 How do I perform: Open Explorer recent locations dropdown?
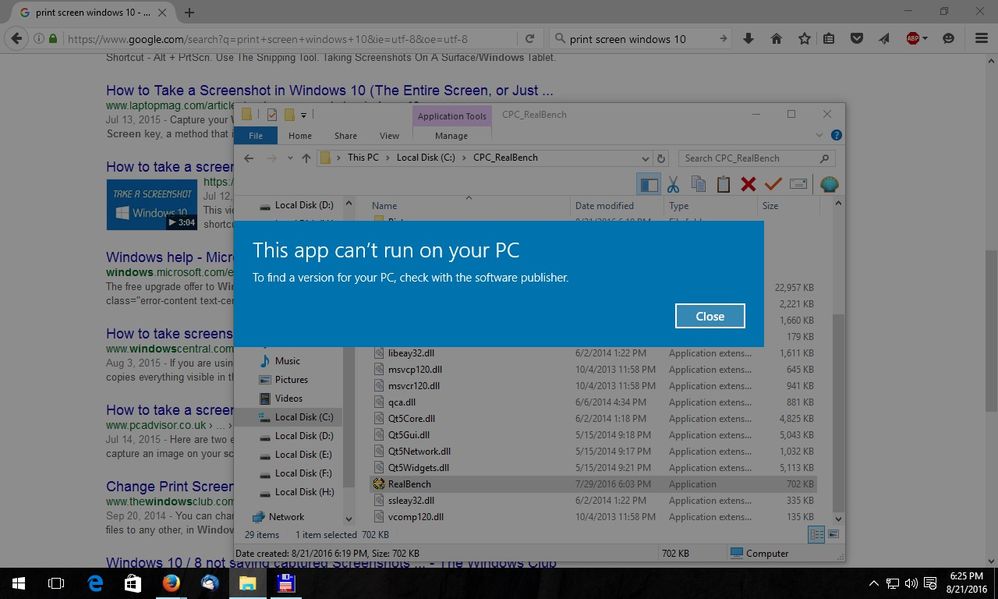point(290,159)
